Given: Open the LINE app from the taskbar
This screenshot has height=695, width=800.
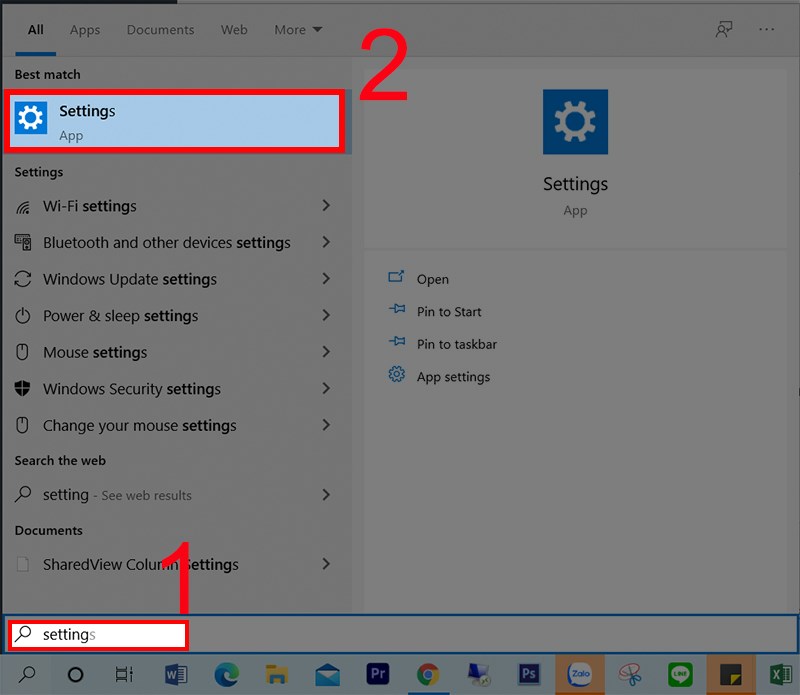Looking at the screenshot, I should [x=680, y=674].
